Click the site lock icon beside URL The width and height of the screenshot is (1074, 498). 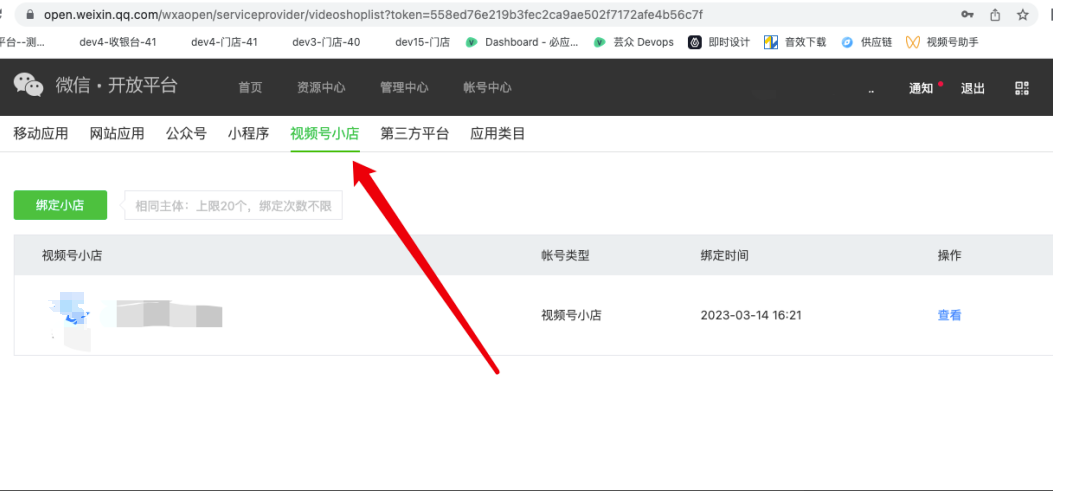[x=29, y=14]
